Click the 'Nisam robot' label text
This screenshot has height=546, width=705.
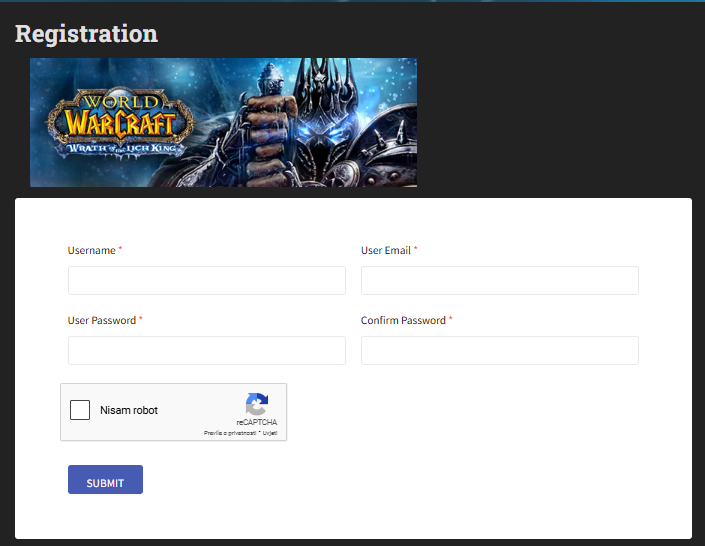(x=129, y=411)
